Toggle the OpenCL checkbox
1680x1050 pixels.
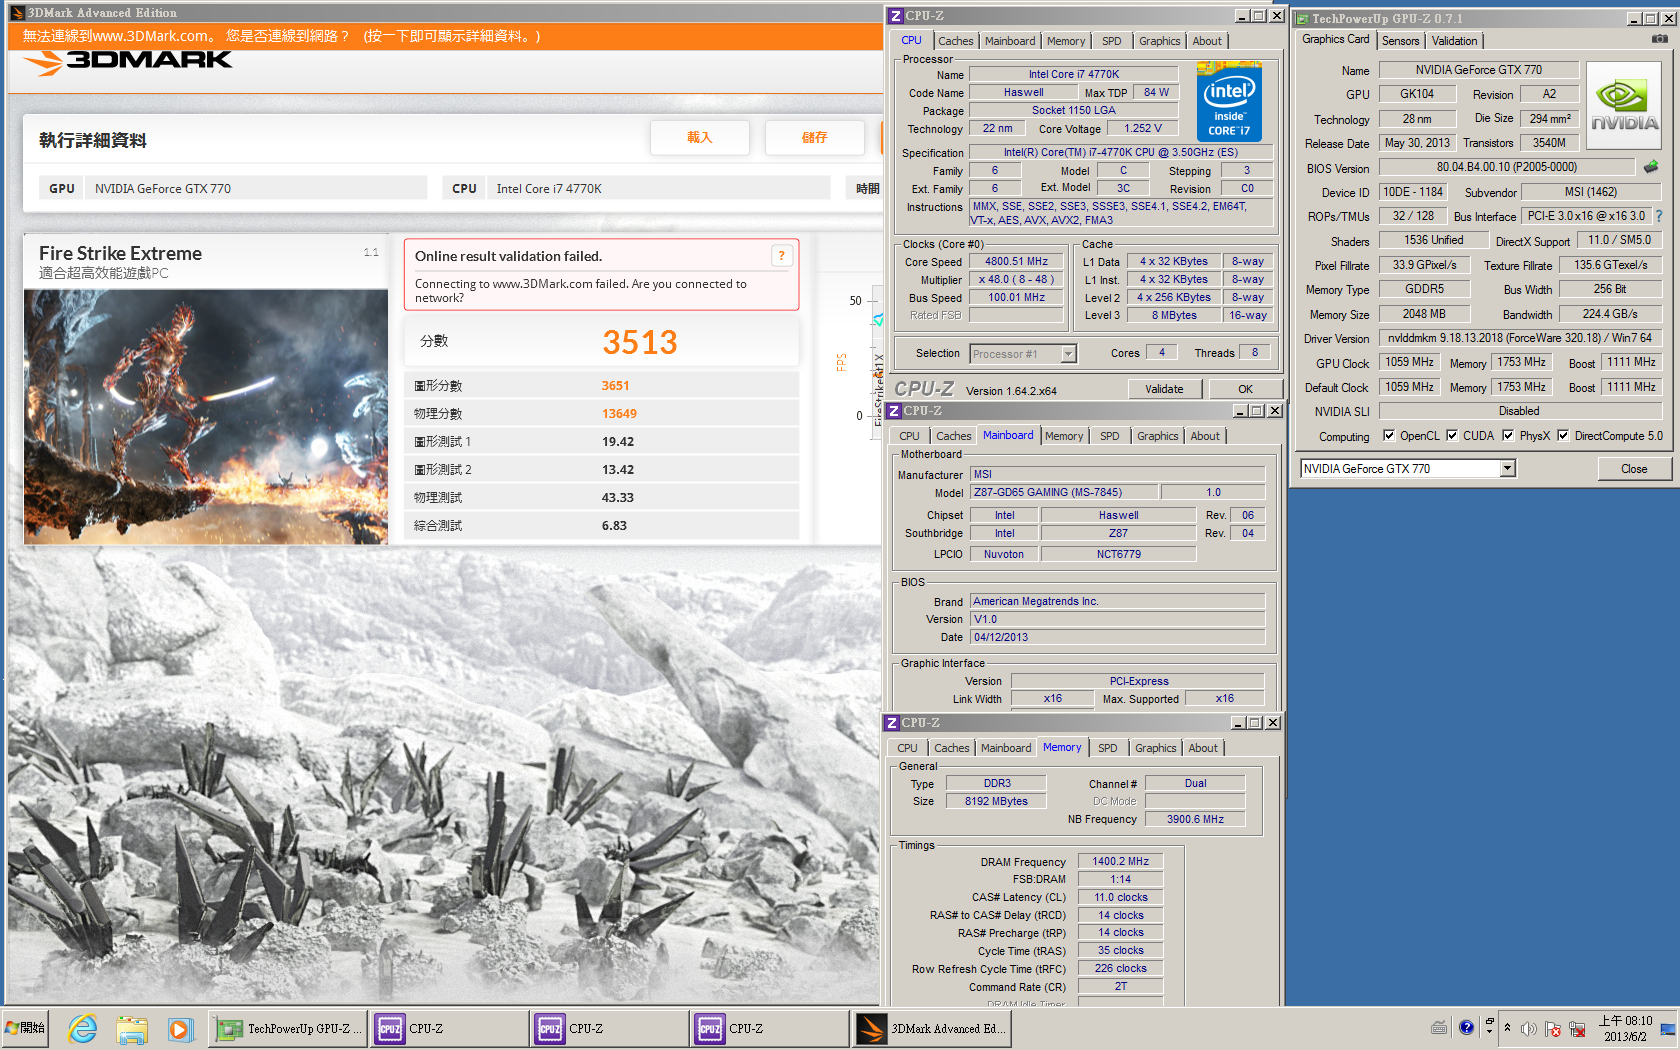tap(1388, 436)
